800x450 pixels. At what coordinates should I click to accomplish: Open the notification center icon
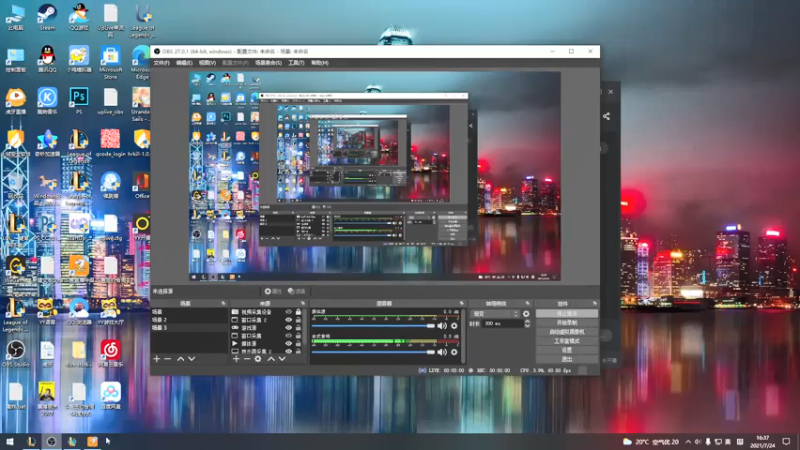pos(786,442)
